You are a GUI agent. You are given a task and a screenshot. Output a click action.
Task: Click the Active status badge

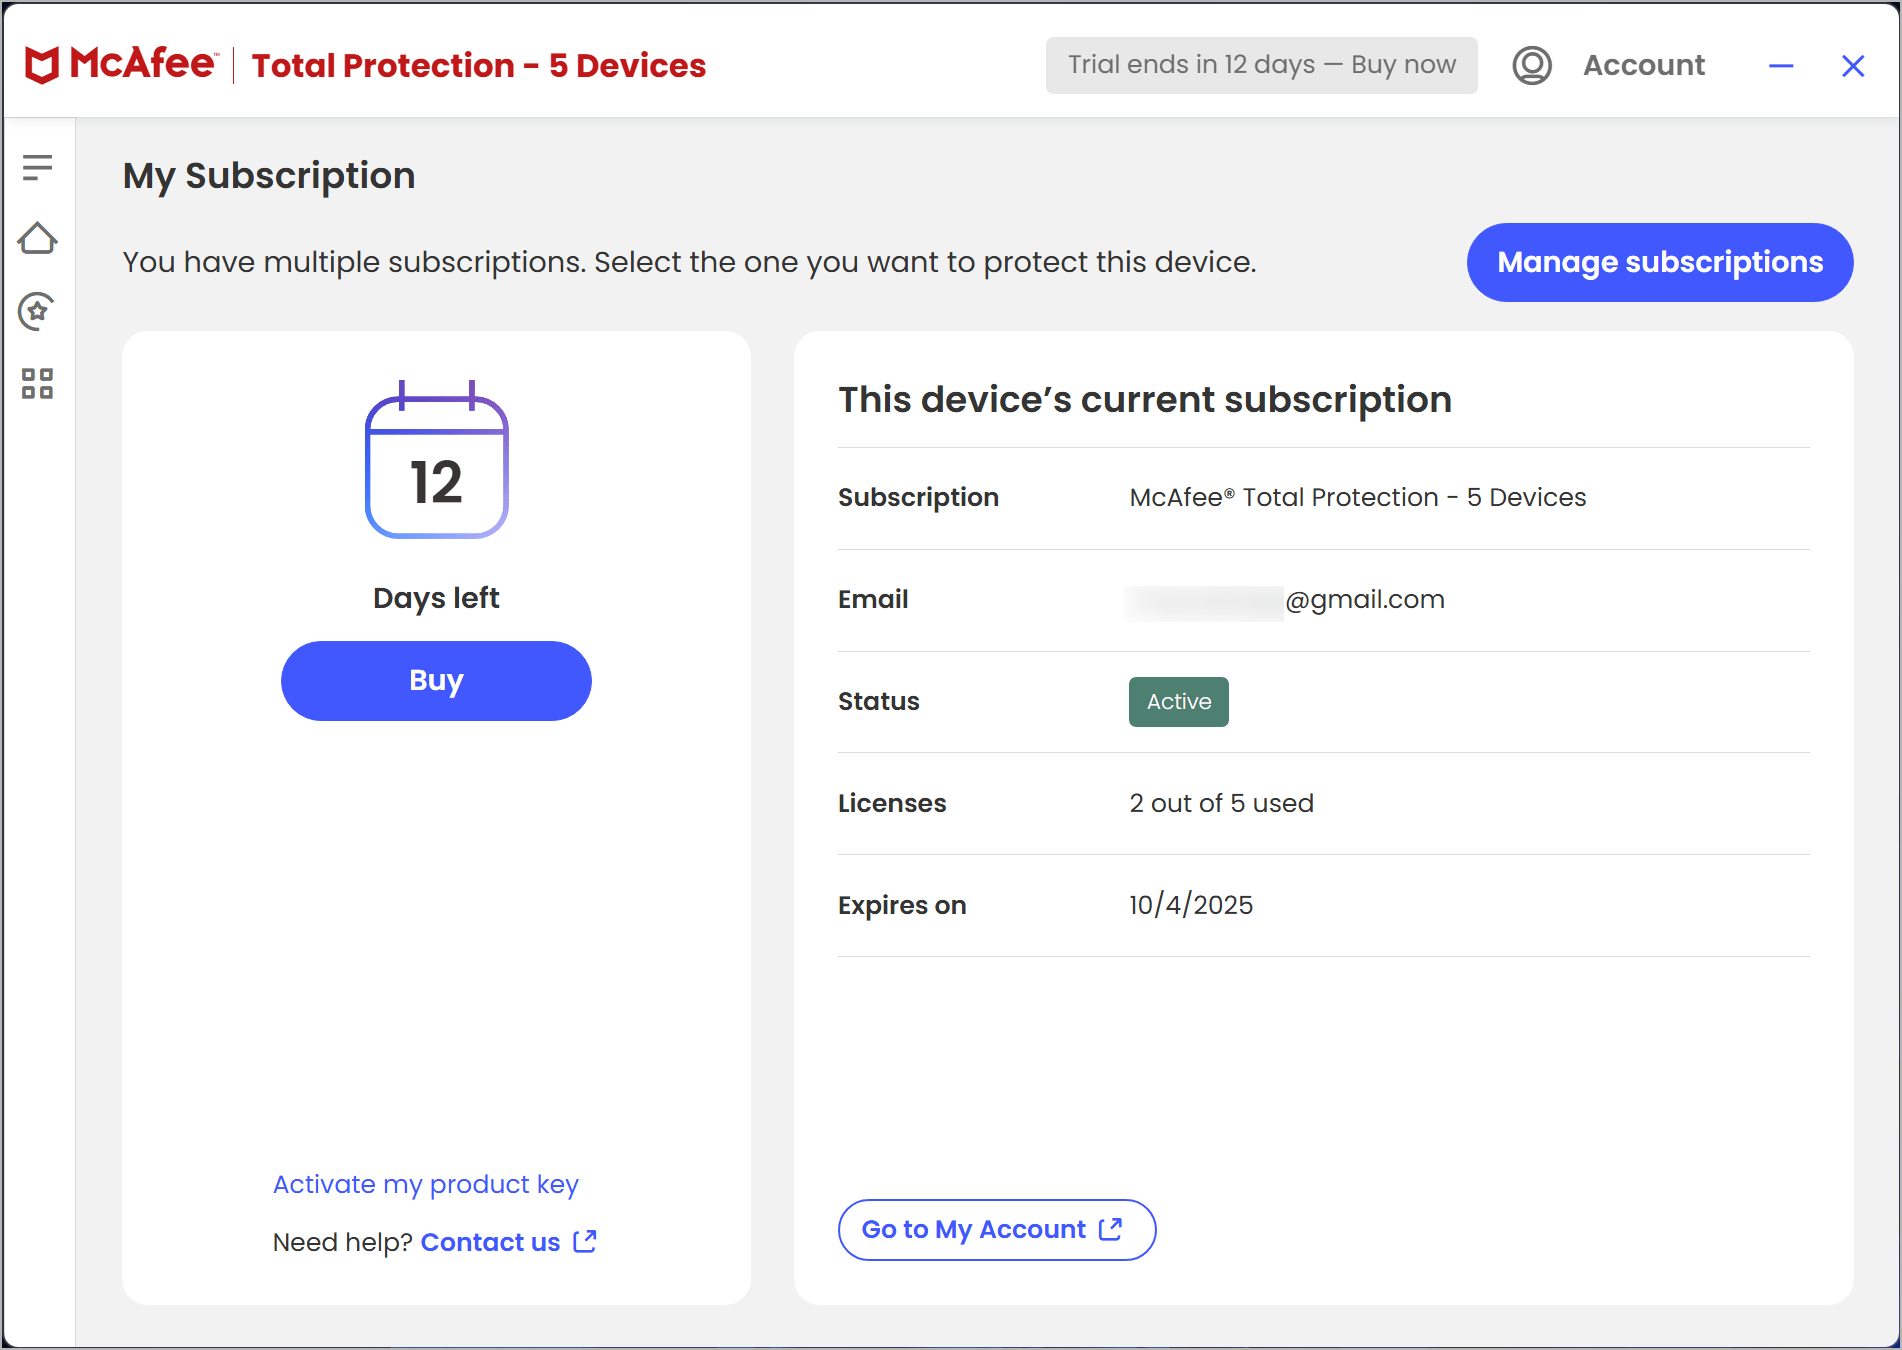[1178, 701]
